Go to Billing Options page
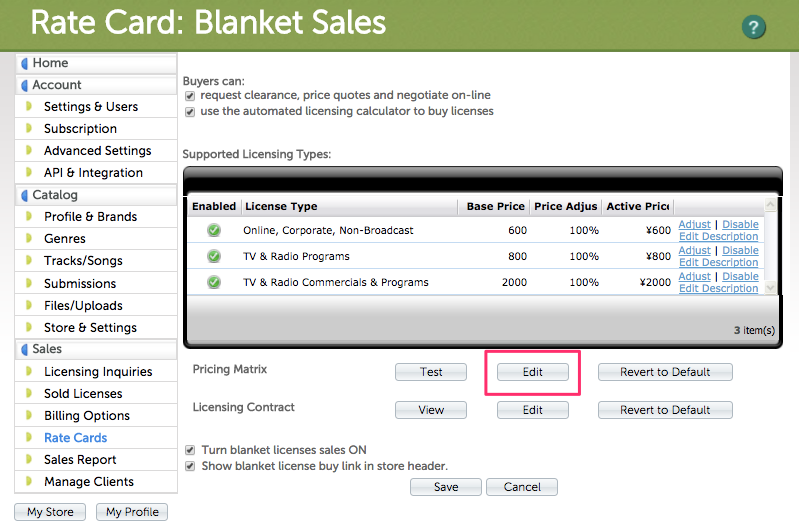The width and height of the screenshot is (799, 527). tap(87, 416)
